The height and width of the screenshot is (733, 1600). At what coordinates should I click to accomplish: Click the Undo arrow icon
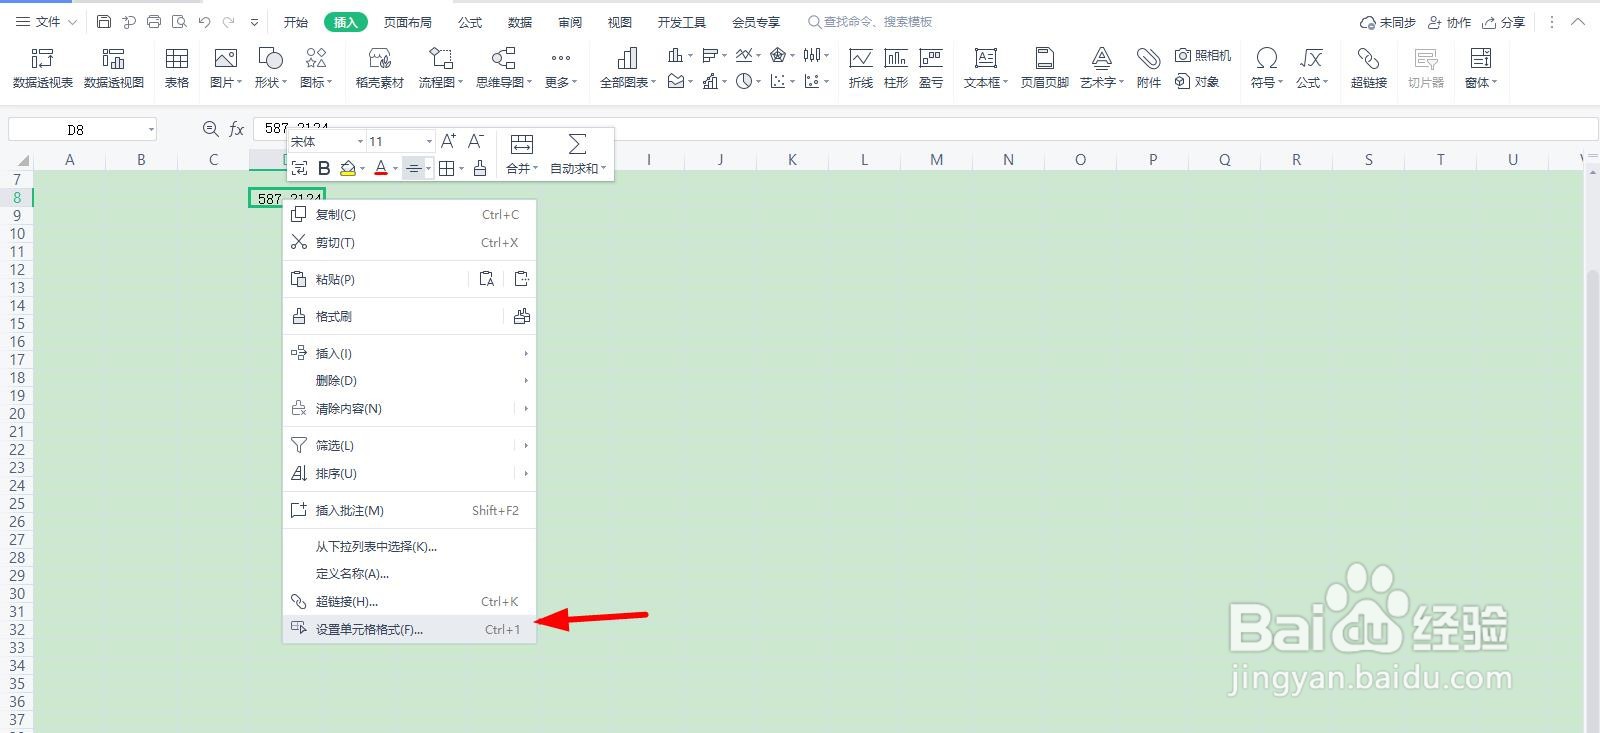(x=205, y=21)
